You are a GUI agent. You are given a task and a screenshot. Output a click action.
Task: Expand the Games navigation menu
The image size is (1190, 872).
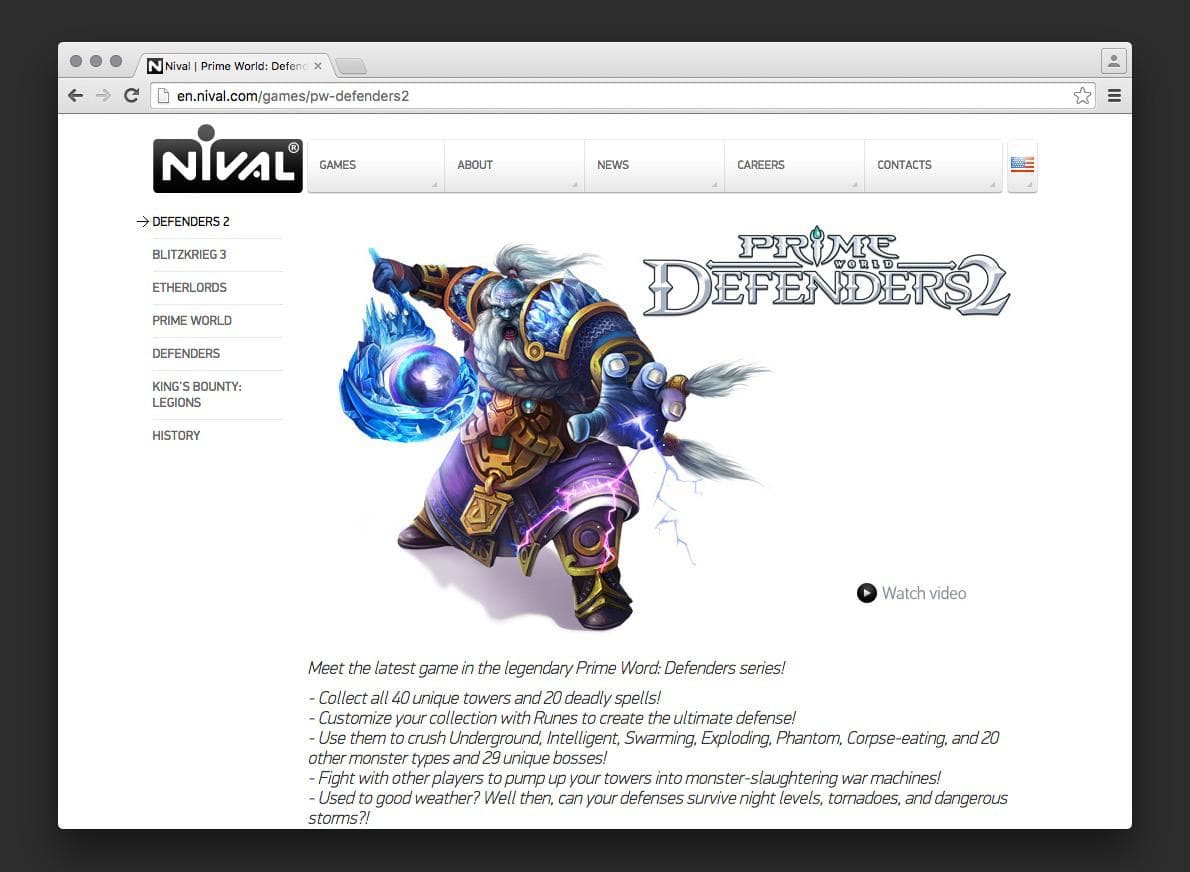click(375, 165)
